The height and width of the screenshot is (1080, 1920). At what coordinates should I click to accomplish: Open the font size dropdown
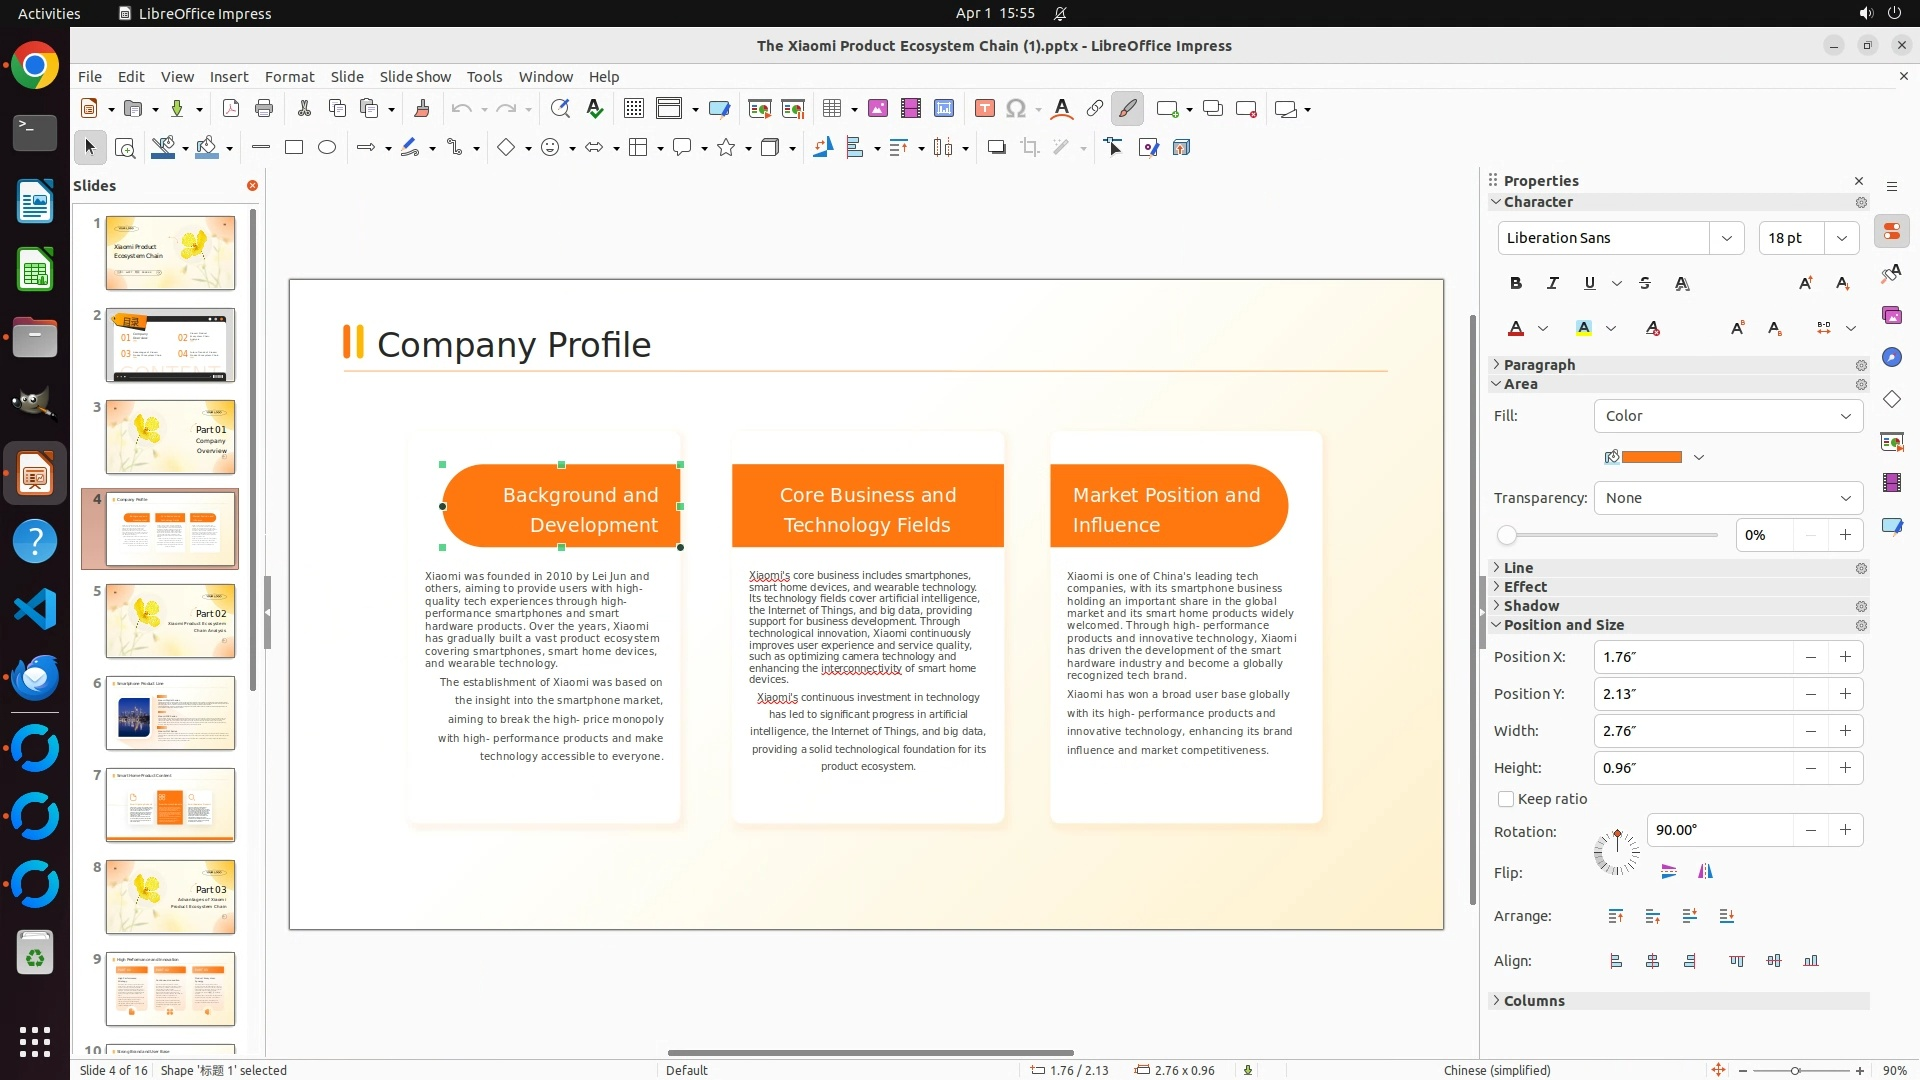pos(1842,238)
